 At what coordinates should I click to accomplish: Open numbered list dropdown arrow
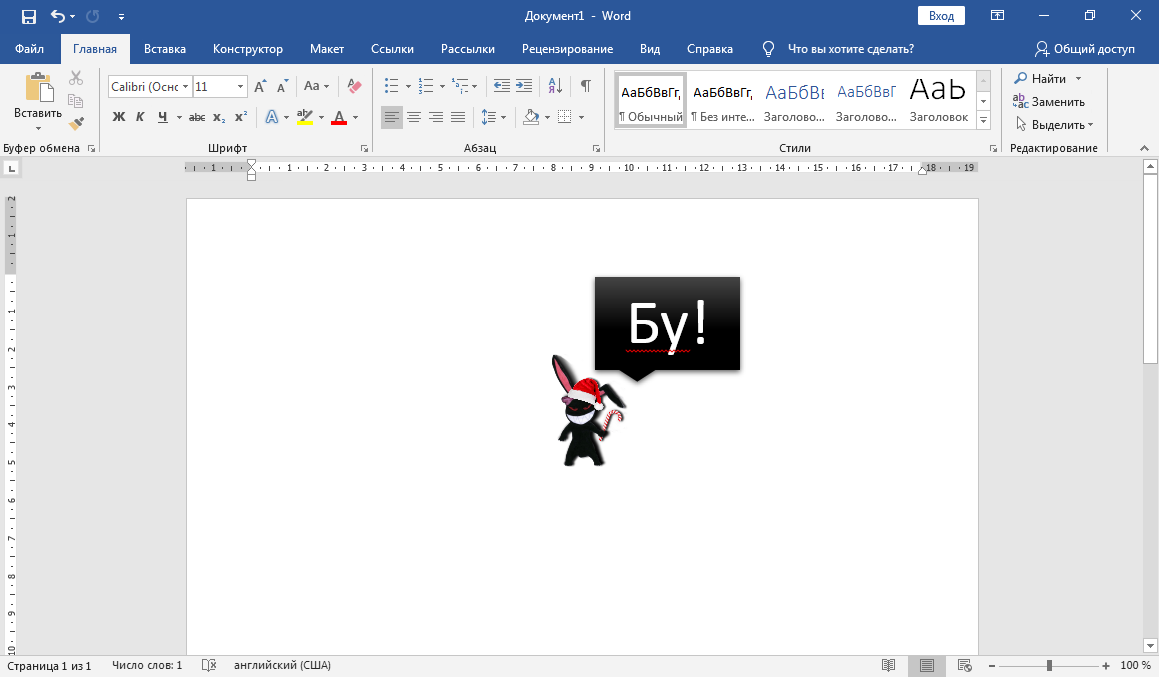tap(442, 86)
